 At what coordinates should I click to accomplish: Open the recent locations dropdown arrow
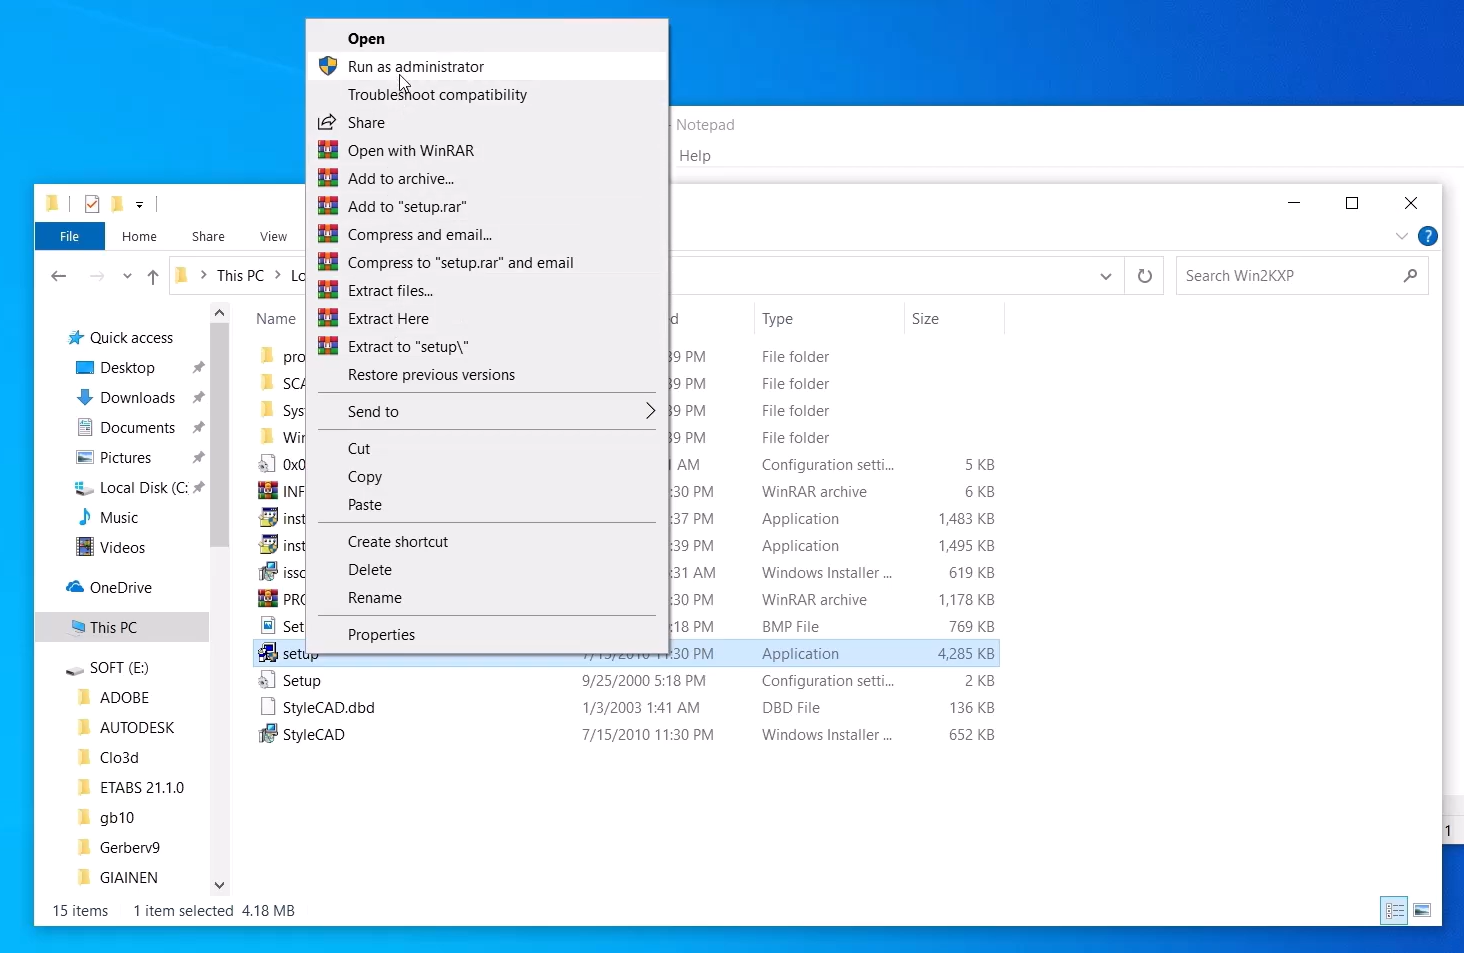coord(127,277)
